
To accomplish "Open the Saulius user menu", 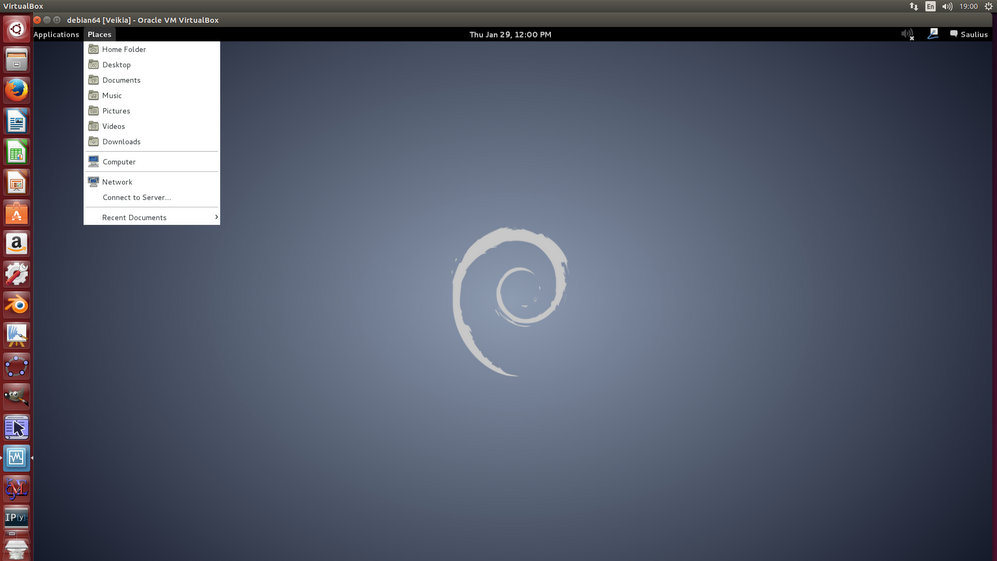I will (x=967, y=34).
